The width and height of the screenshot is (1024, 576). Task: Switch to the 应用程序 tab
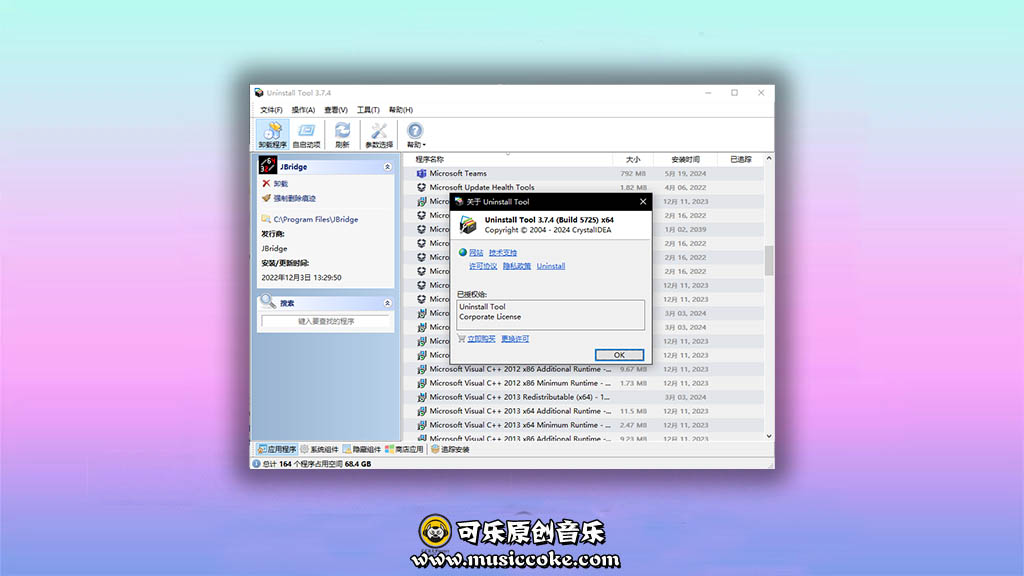tap(276, 449)
